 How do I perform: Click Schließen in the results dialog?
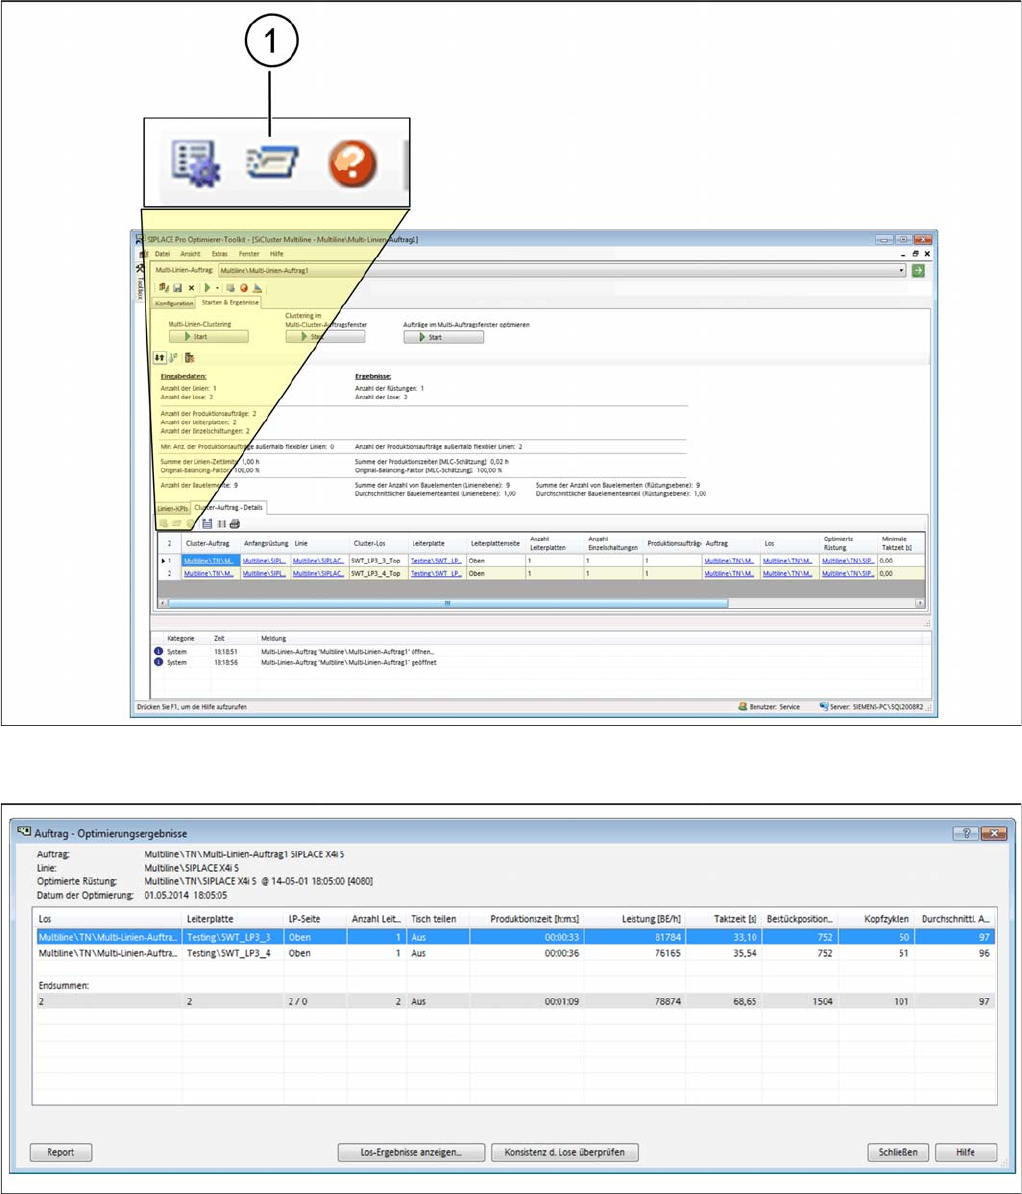tap(898, 1152)
